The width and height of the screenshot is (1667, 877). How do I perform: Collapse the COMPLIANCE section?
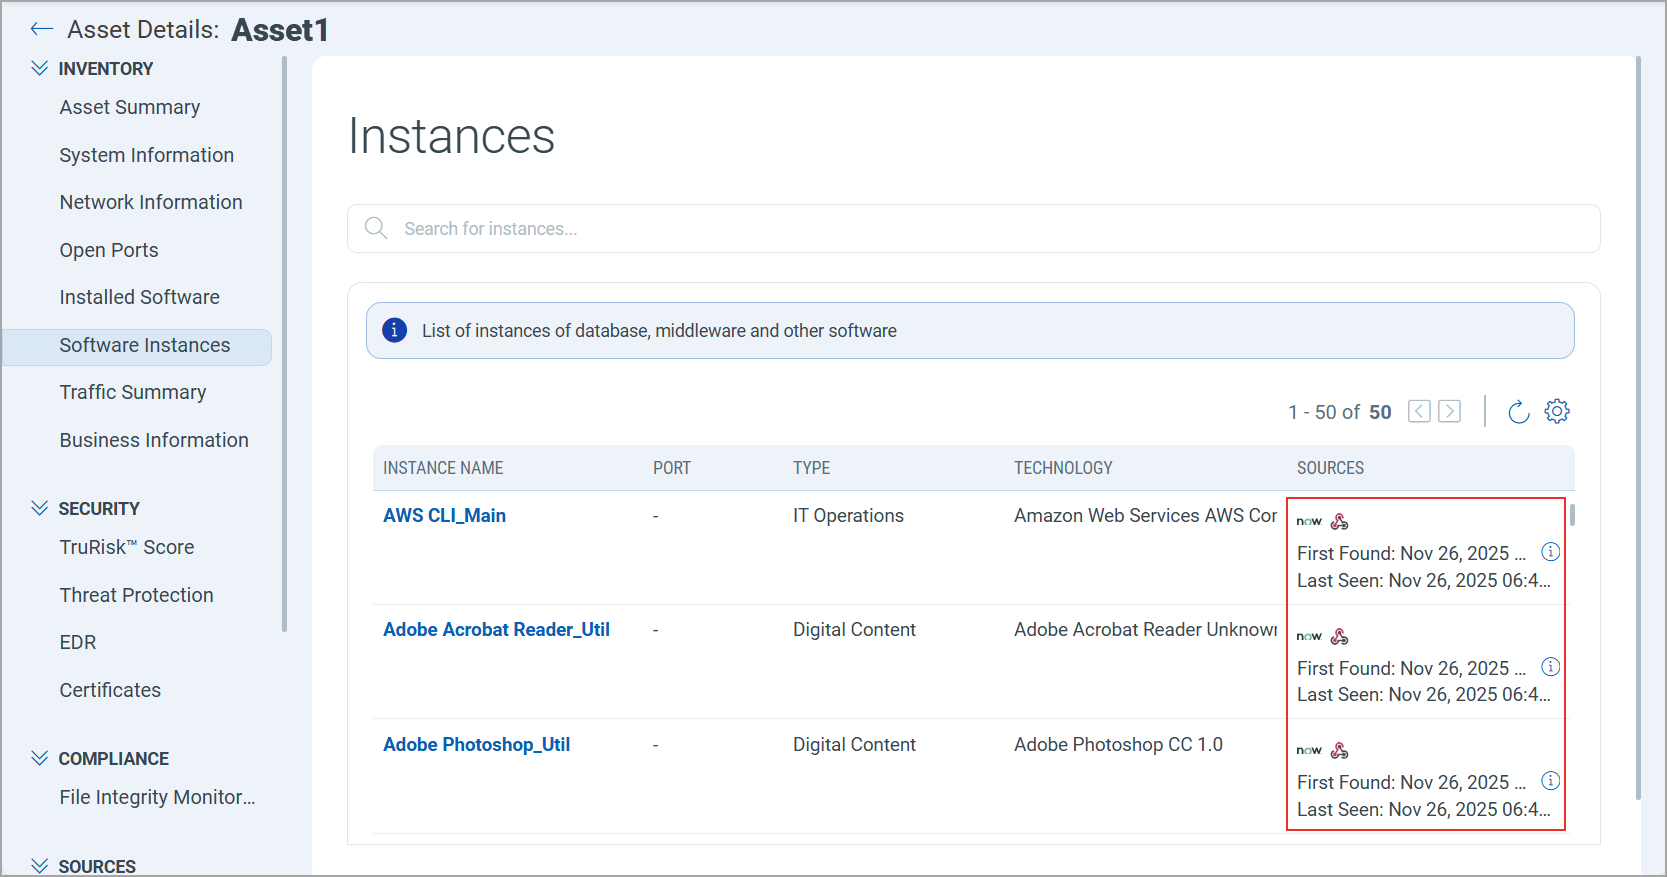tap(40, 758)
